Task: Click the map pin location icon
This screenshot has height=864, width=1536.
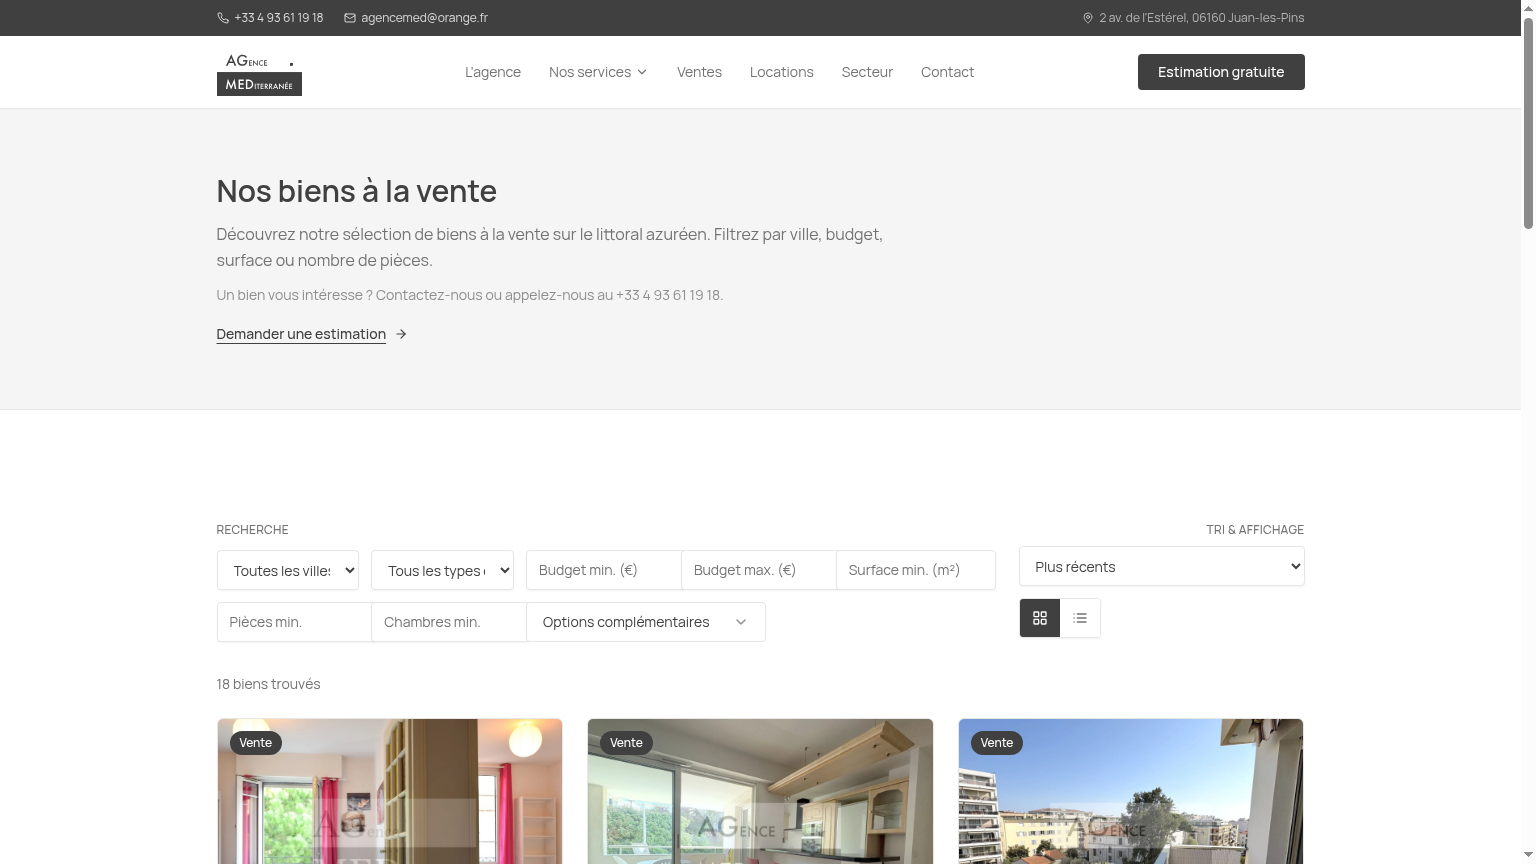Action: [1088, 18]
